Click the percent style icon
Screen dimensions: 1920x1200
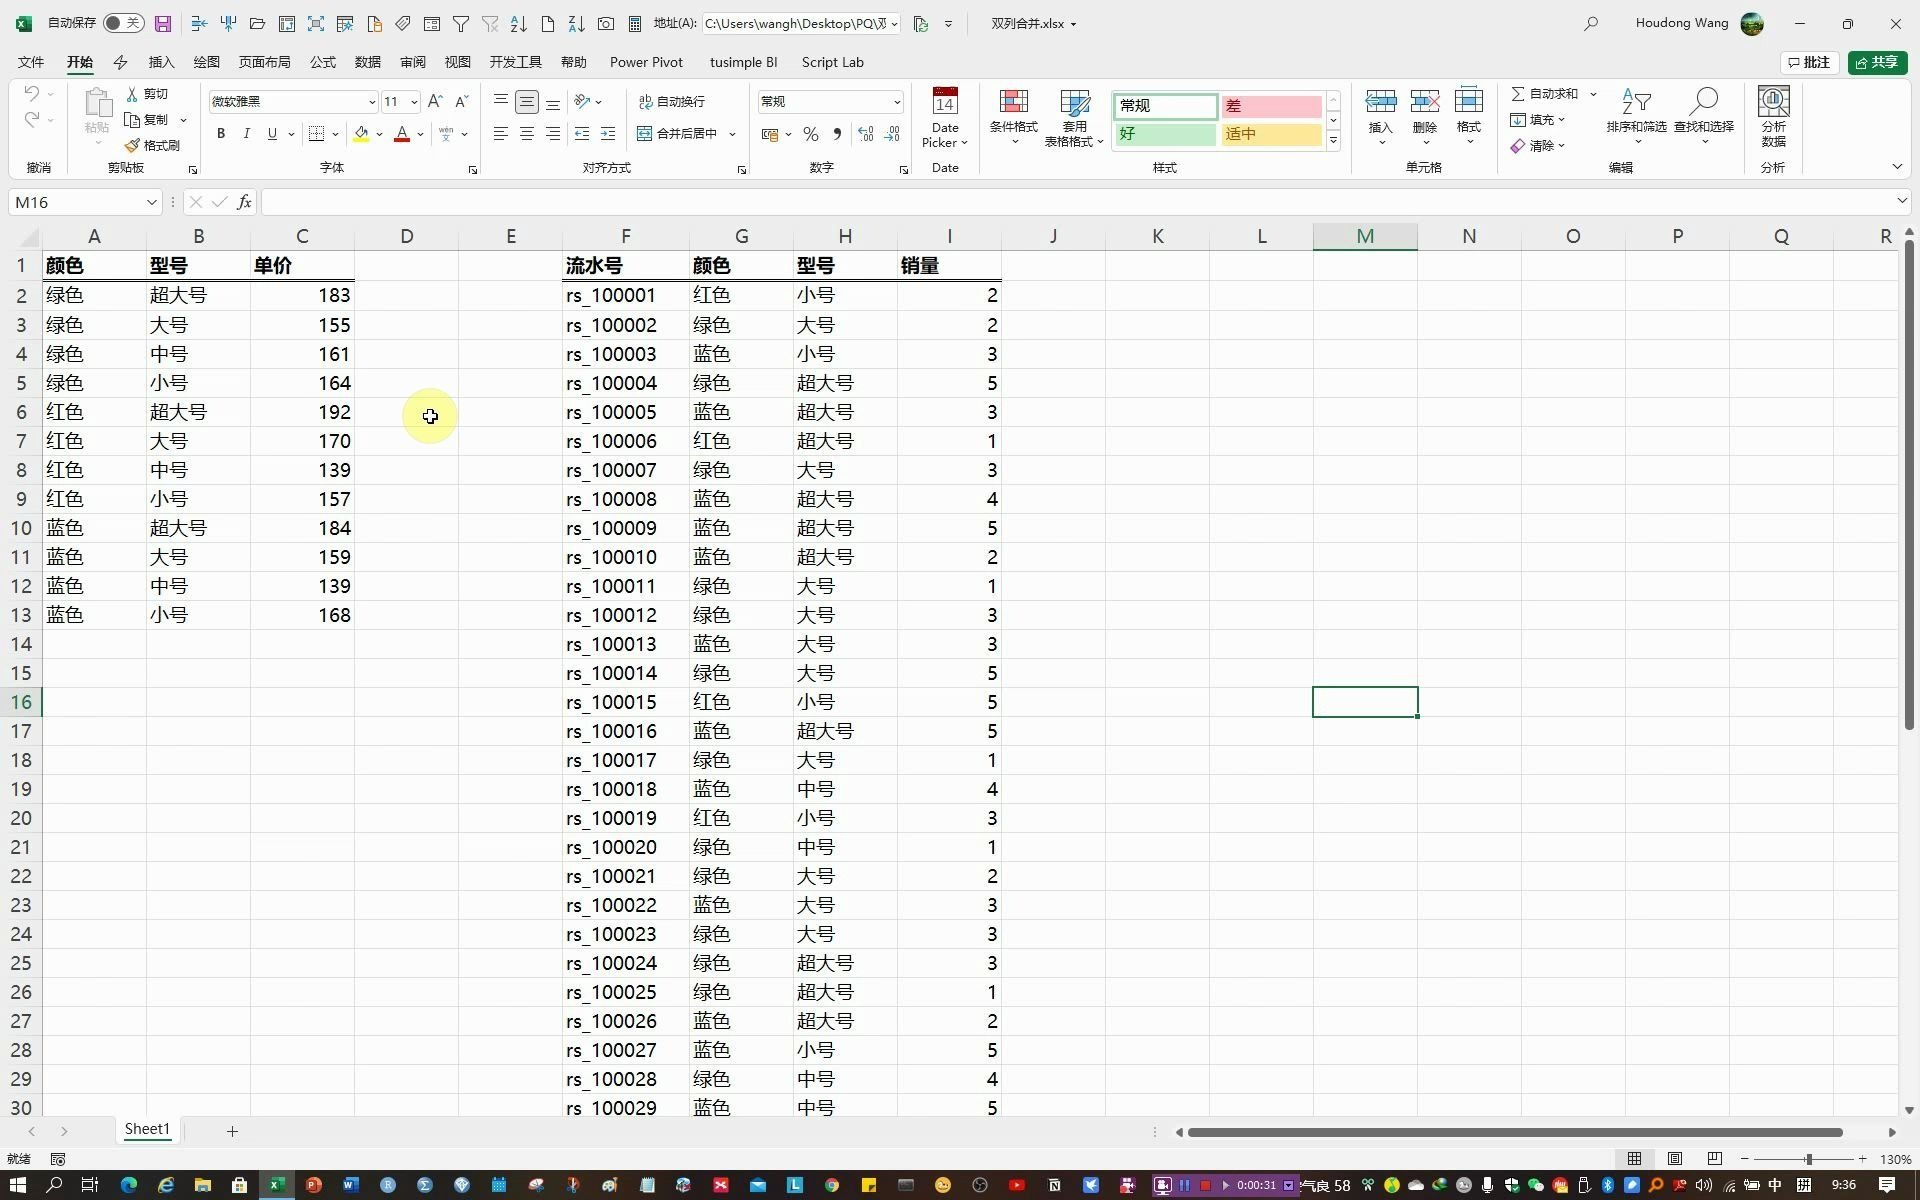[x=810, y=133]
